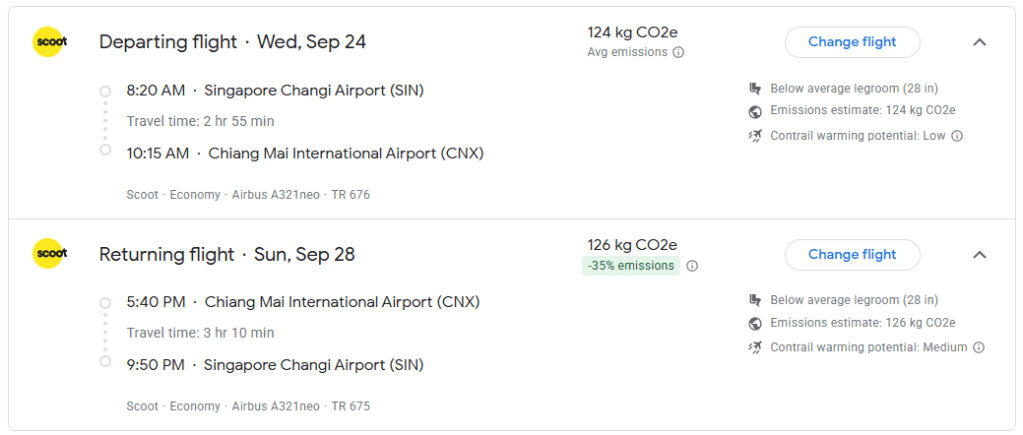Click info icon next to -35% emissions badge
The width and height of the screenshot is (1023, 435).
pos(692,266)
